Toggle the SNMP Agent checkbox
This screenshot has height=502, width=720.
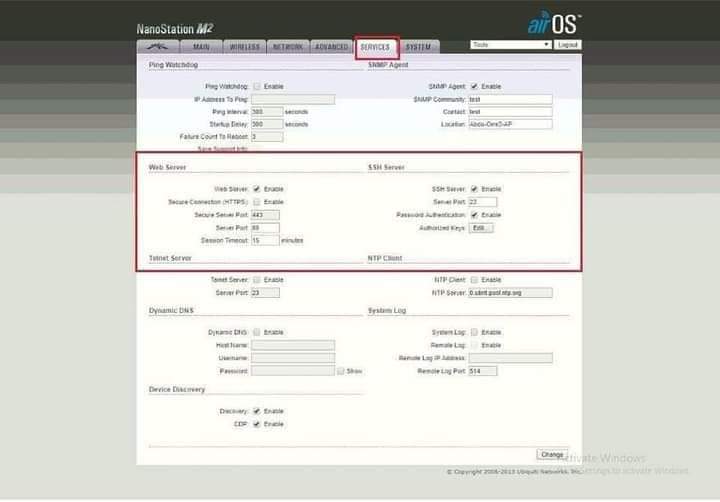[x=474, y=87]
